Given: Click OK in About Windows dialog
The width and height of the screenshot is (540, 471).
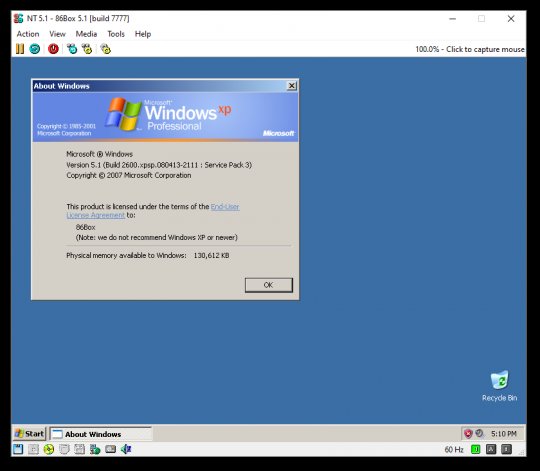Looking at the screenshot, I should [x=269, y=285].
